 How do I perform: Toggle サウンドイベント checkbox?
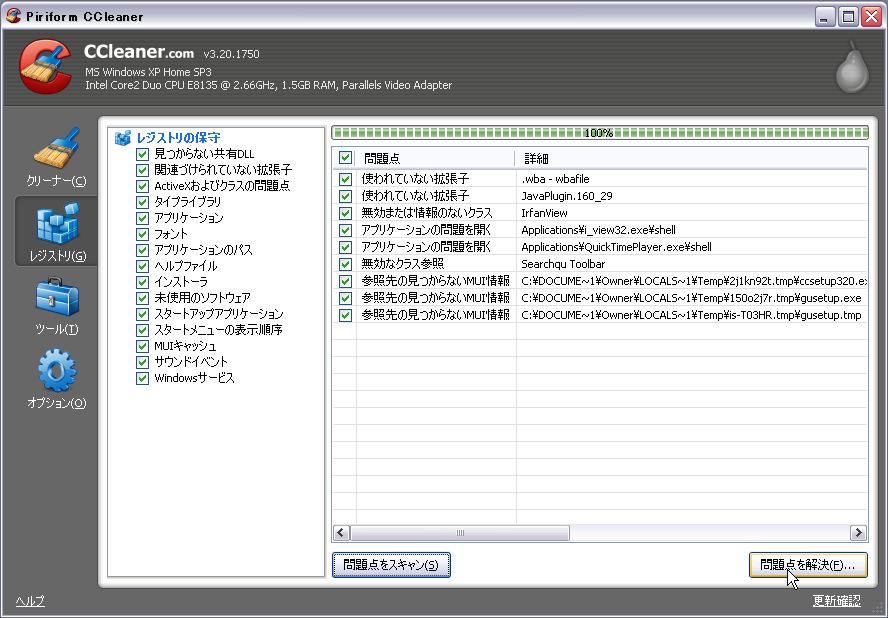(x=142, y=362)
